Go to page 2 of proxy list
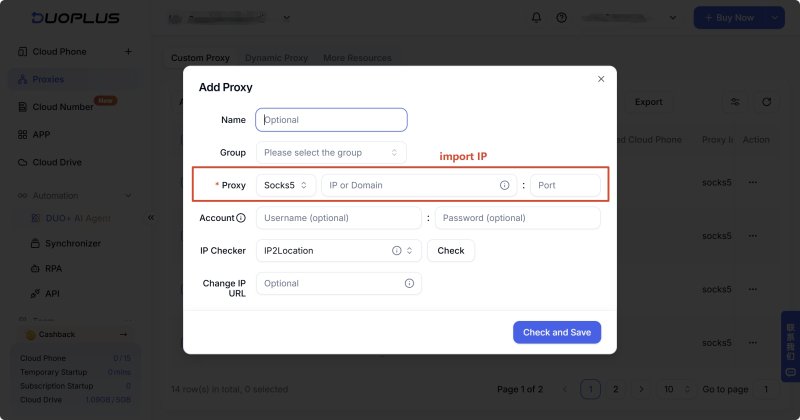 [616, 389]
